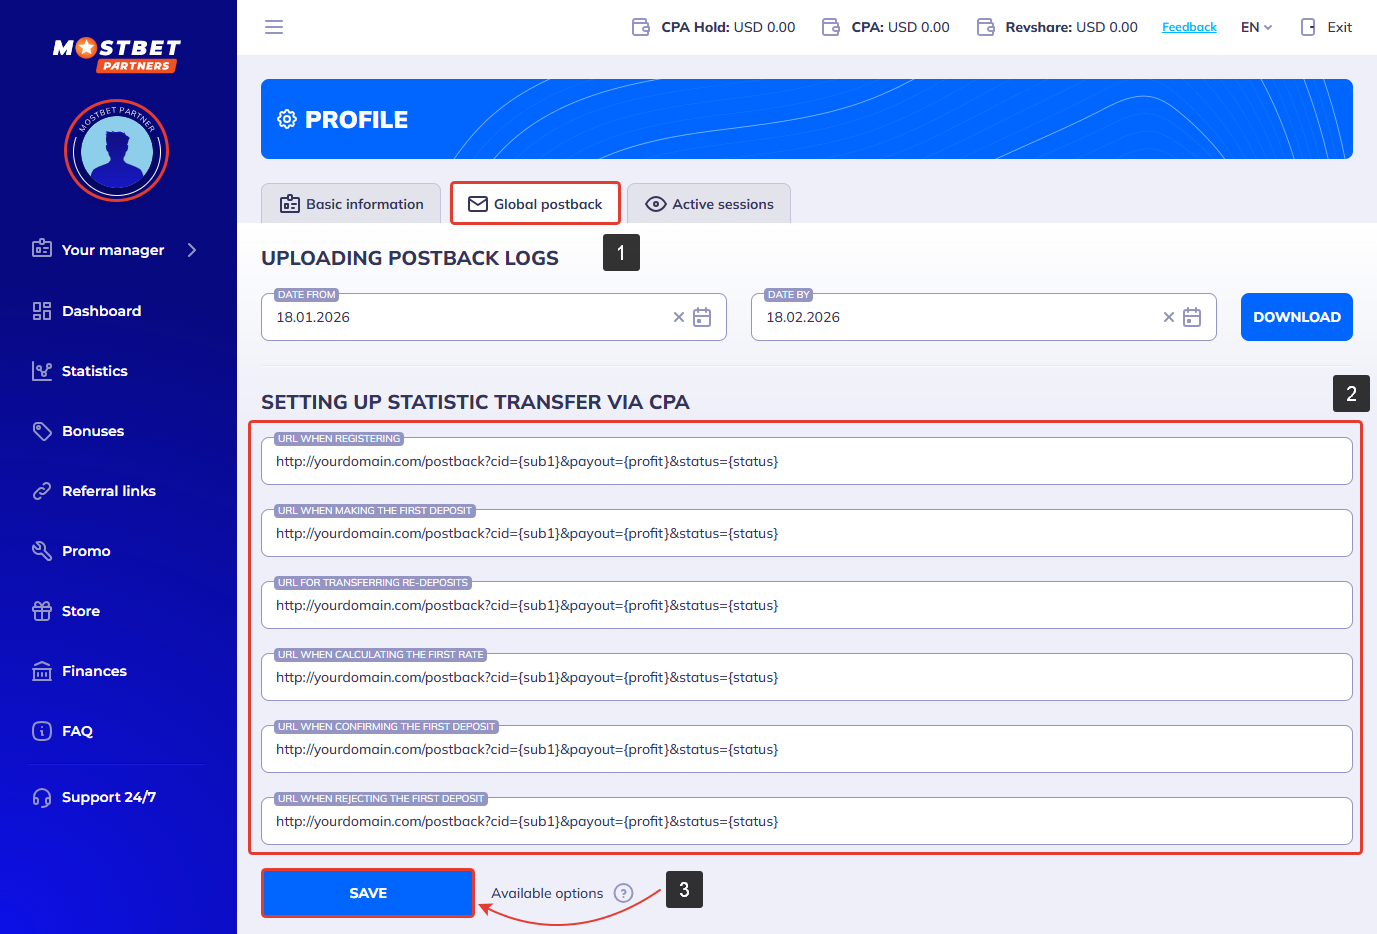This screenshot has width=1377, height=934.
Task: Open Statistics from the sidebar
Action: pyautogui.click(x=94, y=371)
